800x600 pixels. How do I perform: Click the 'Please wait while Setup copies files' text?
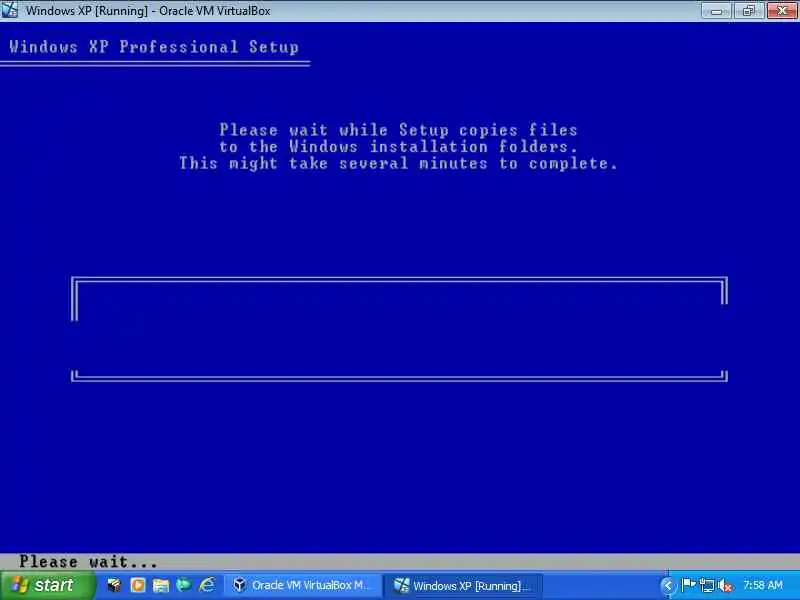tap(398, 130)
